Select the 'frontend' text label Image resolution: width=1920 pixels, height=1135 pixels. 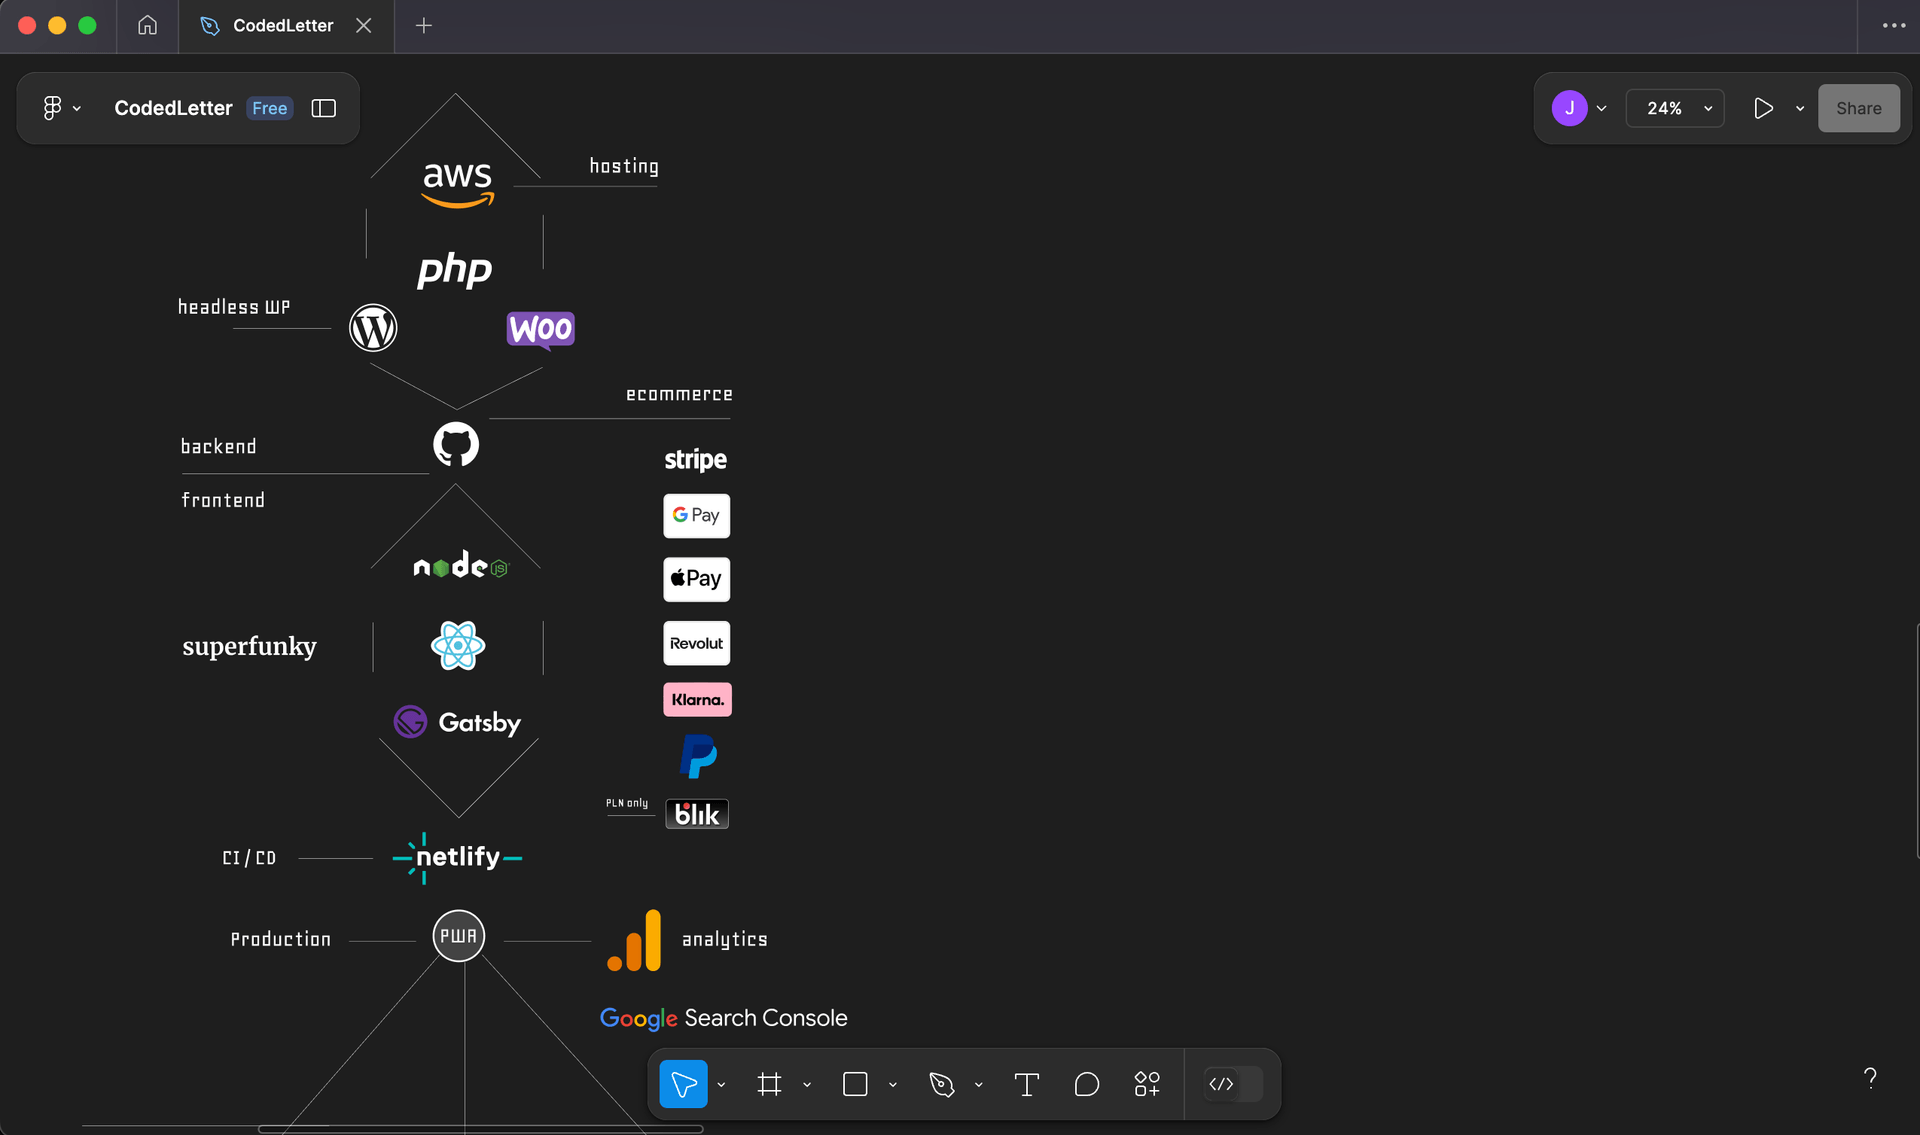coord(223,500)
